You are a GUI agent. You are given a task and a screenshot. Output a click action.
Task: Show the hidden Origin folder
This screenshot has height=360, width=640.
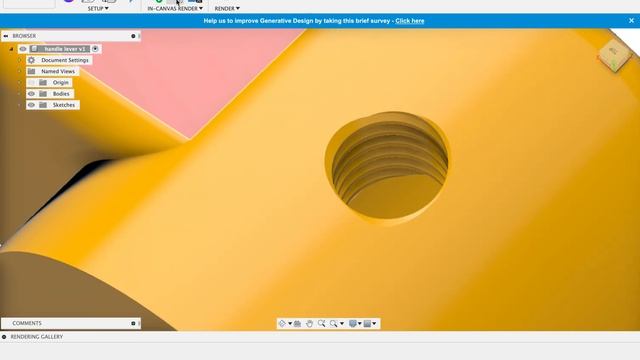pyautogui.click(x=31, y=82)
